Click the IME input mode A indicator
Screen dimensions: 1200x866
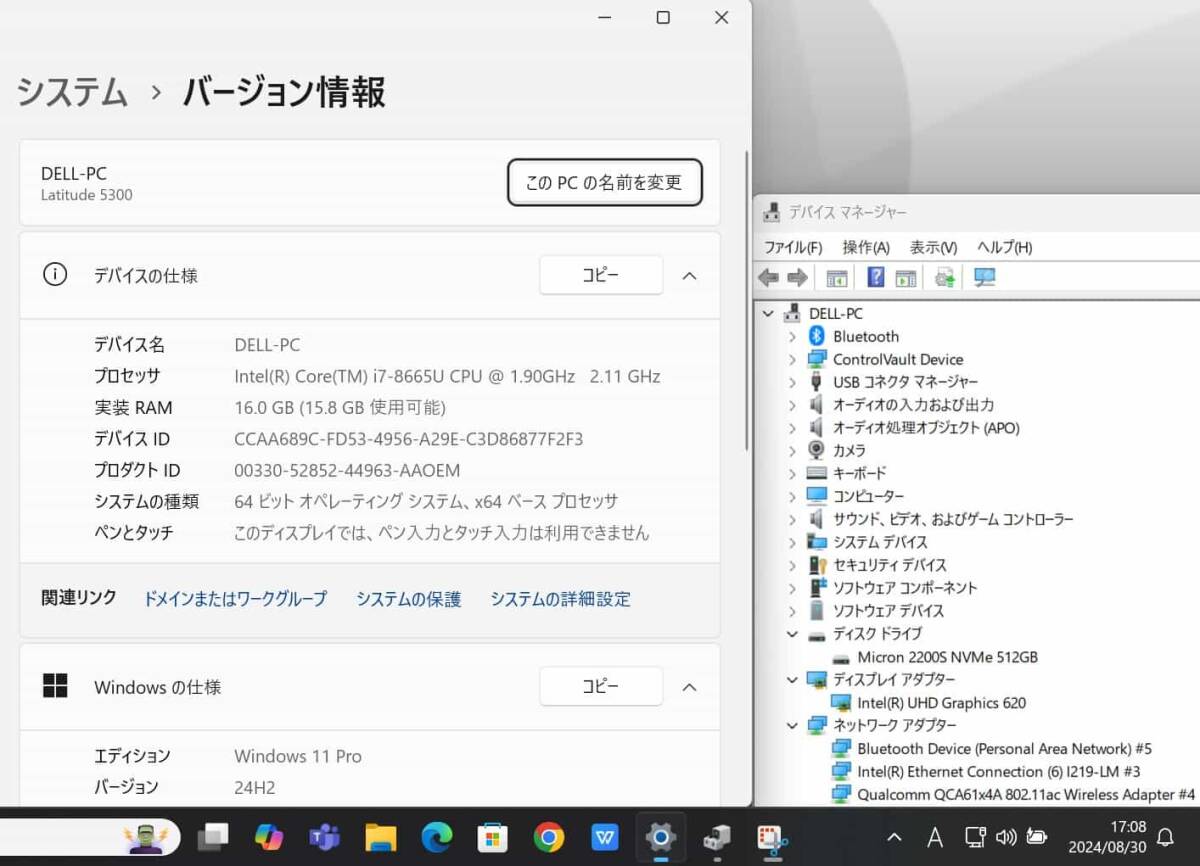tap(935, 837)
